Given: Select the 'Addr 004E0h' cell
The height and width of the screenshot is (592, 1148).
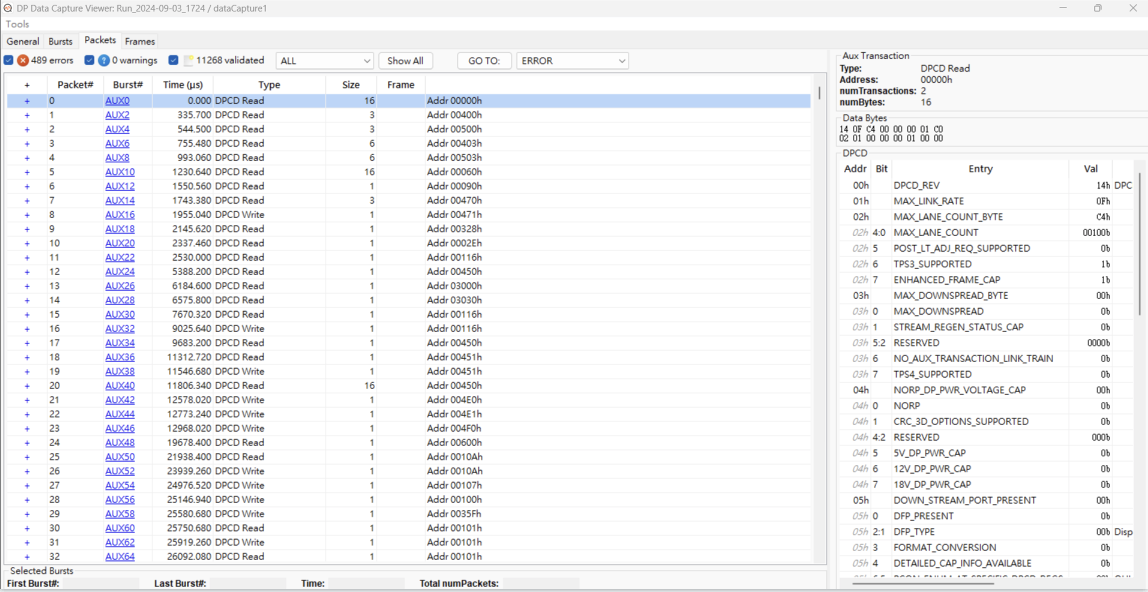Looking at the screenshot, I should (x=454, y=400).
